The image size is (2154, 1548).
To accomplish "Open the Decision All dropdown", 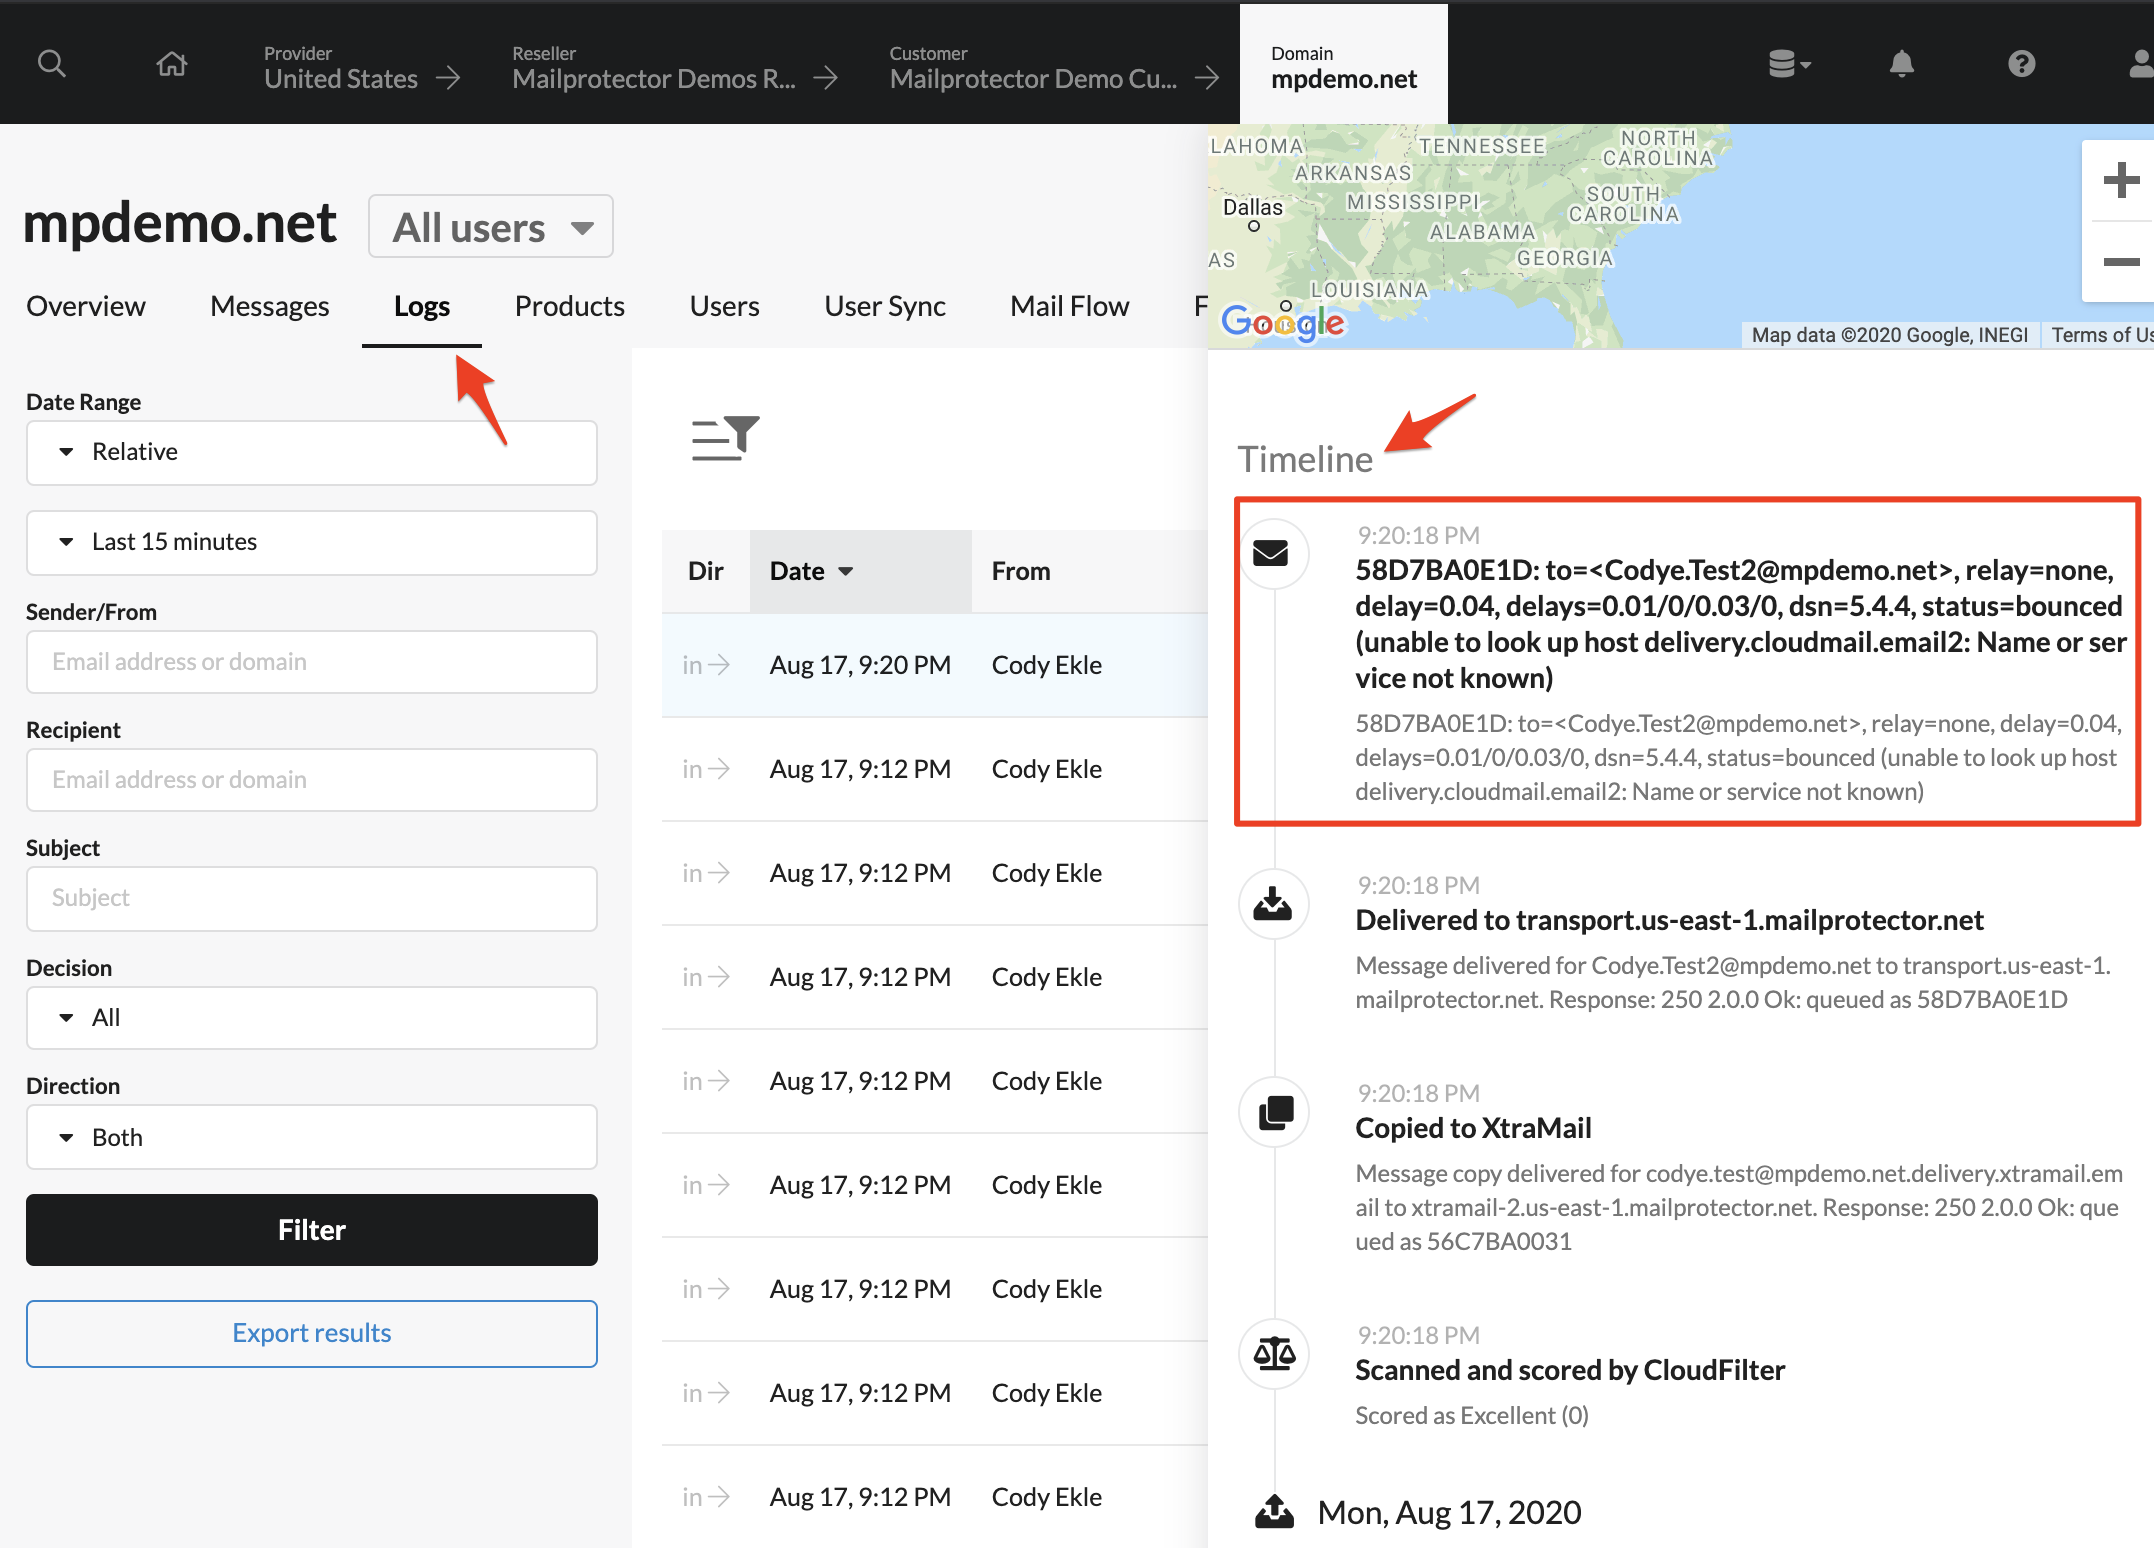I will [x=312, y=1018].
